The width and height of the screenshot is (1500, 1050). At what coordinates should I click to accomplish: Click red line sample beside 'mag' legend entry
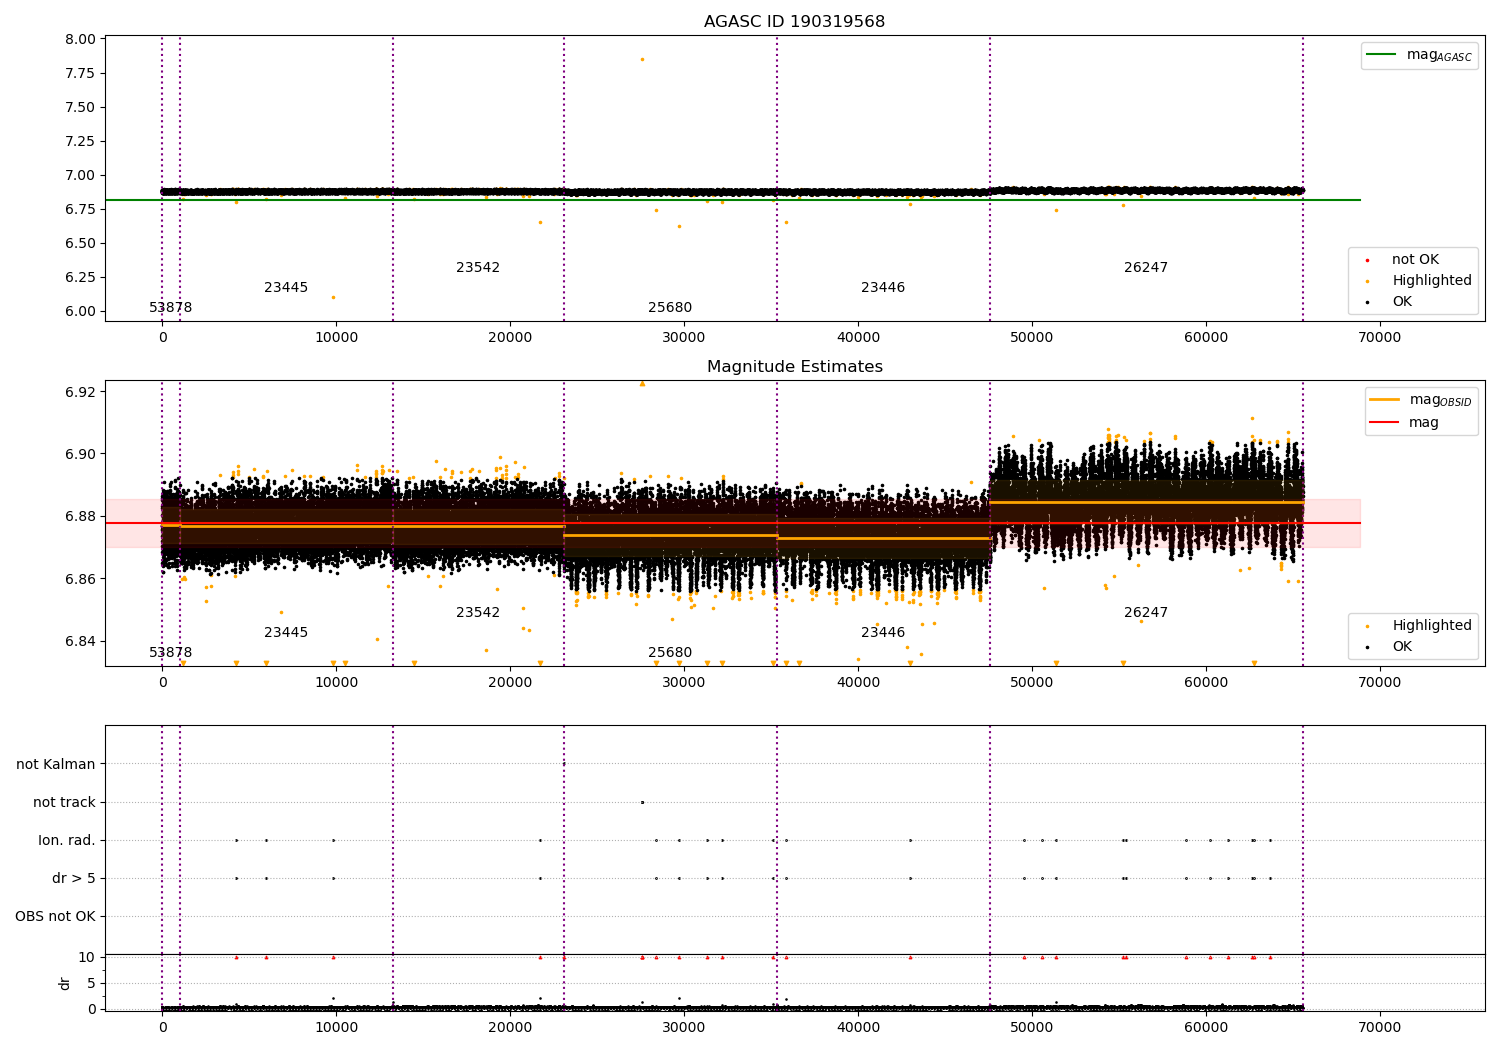click(1384, 423)
